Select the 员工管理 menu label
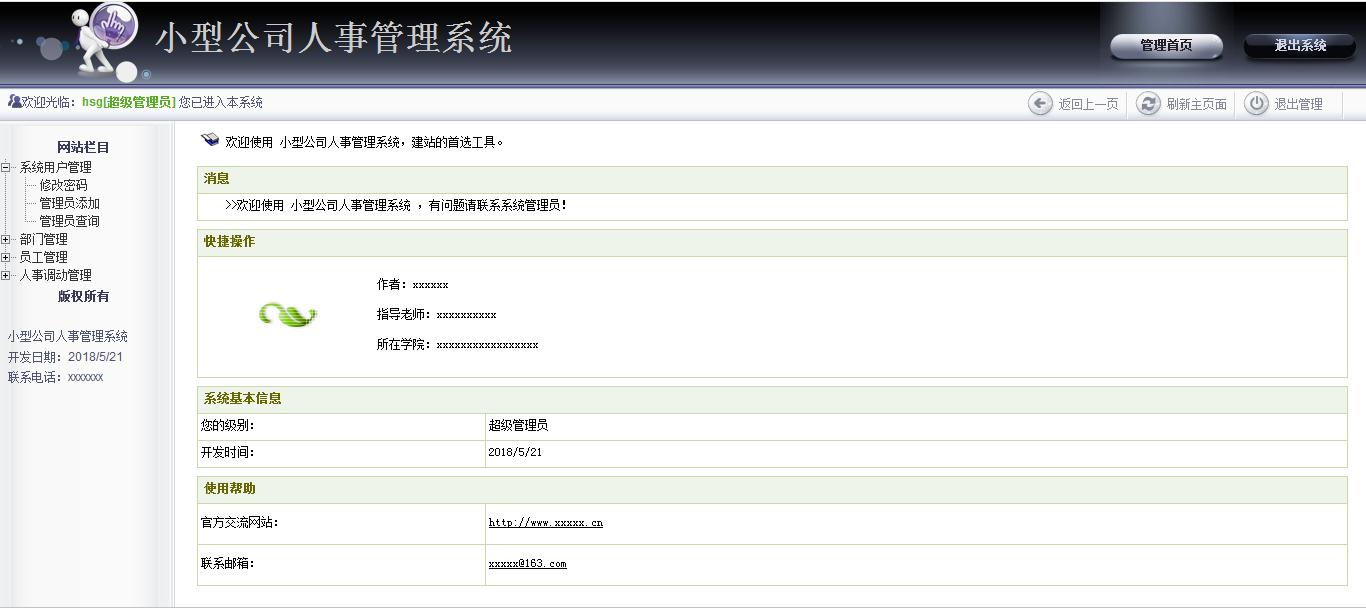1366x609 pixels. 43,257
